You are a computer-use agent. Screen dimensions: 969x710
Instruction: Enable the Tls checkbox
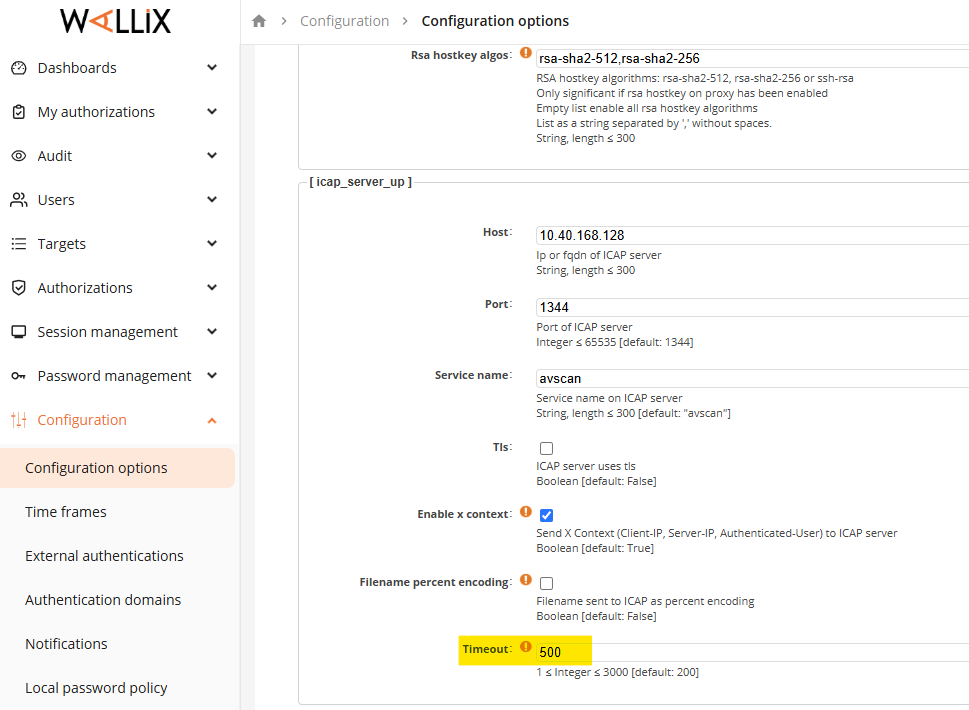click(546, 448)
